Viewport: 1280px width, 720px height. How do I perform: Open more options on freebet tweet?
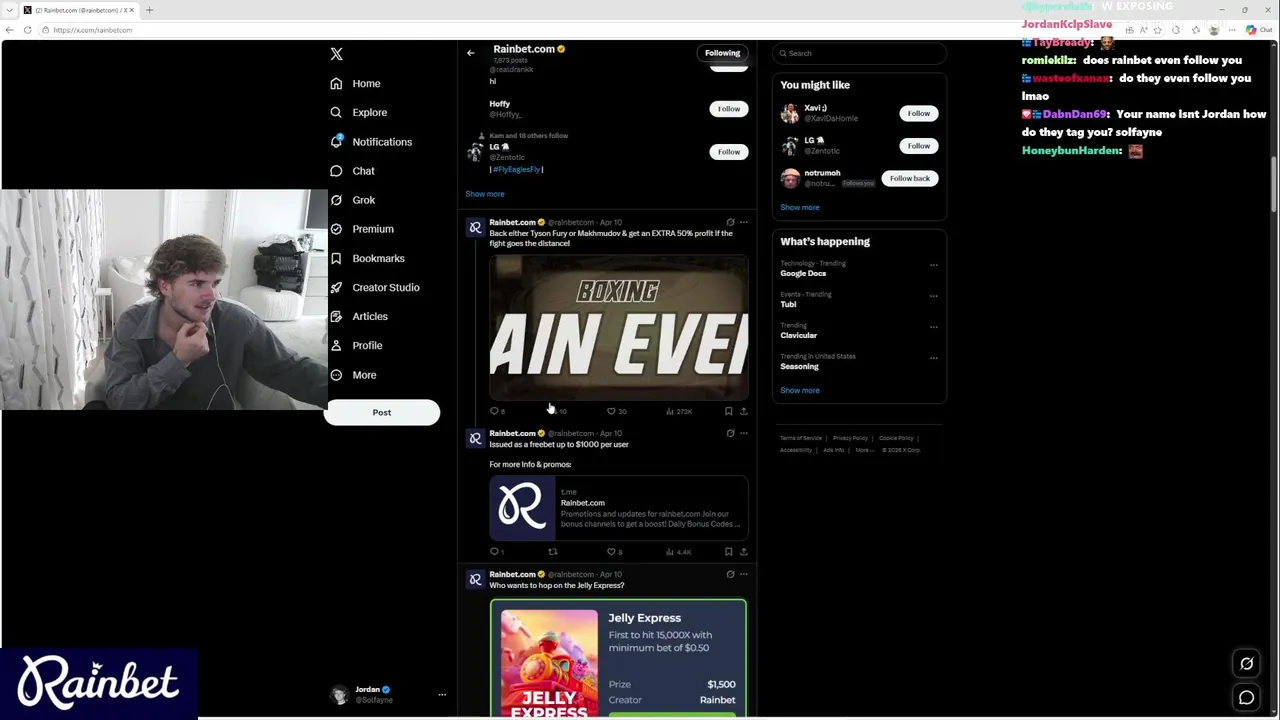743,433
